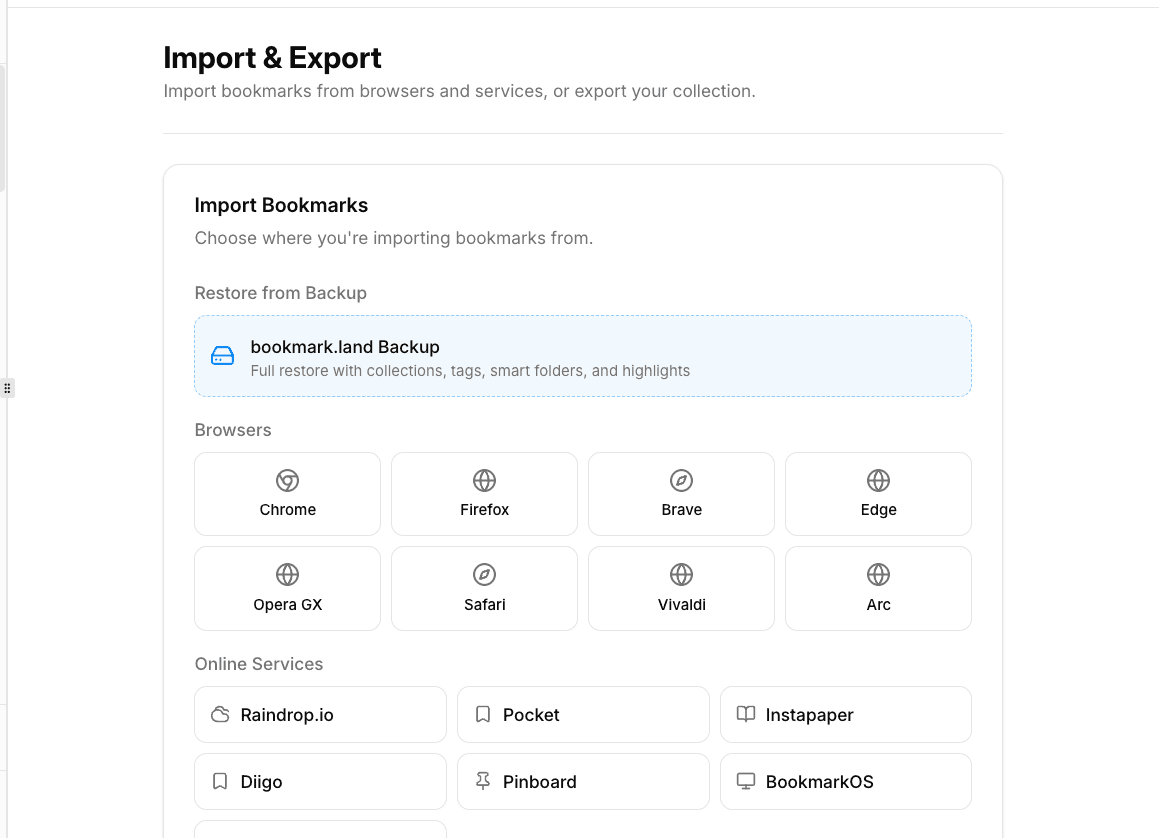The width and height of the screenshot is (1159, 838).
Task: Import from Instapaper service
Action: tap(846, 715)
